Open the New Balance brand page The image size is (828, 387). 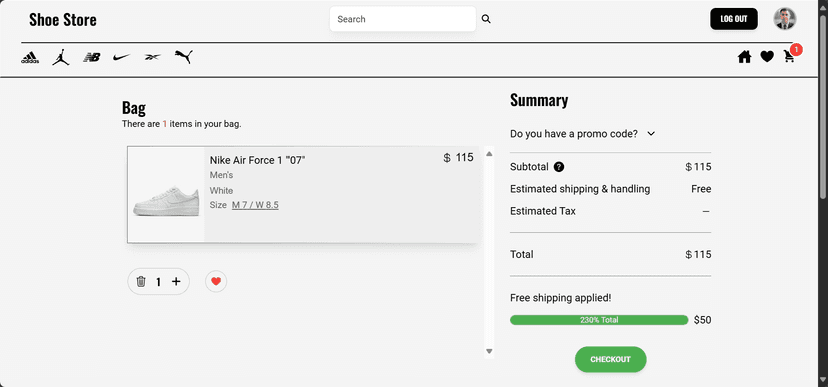pyautogui.click(x=91, y=58)
